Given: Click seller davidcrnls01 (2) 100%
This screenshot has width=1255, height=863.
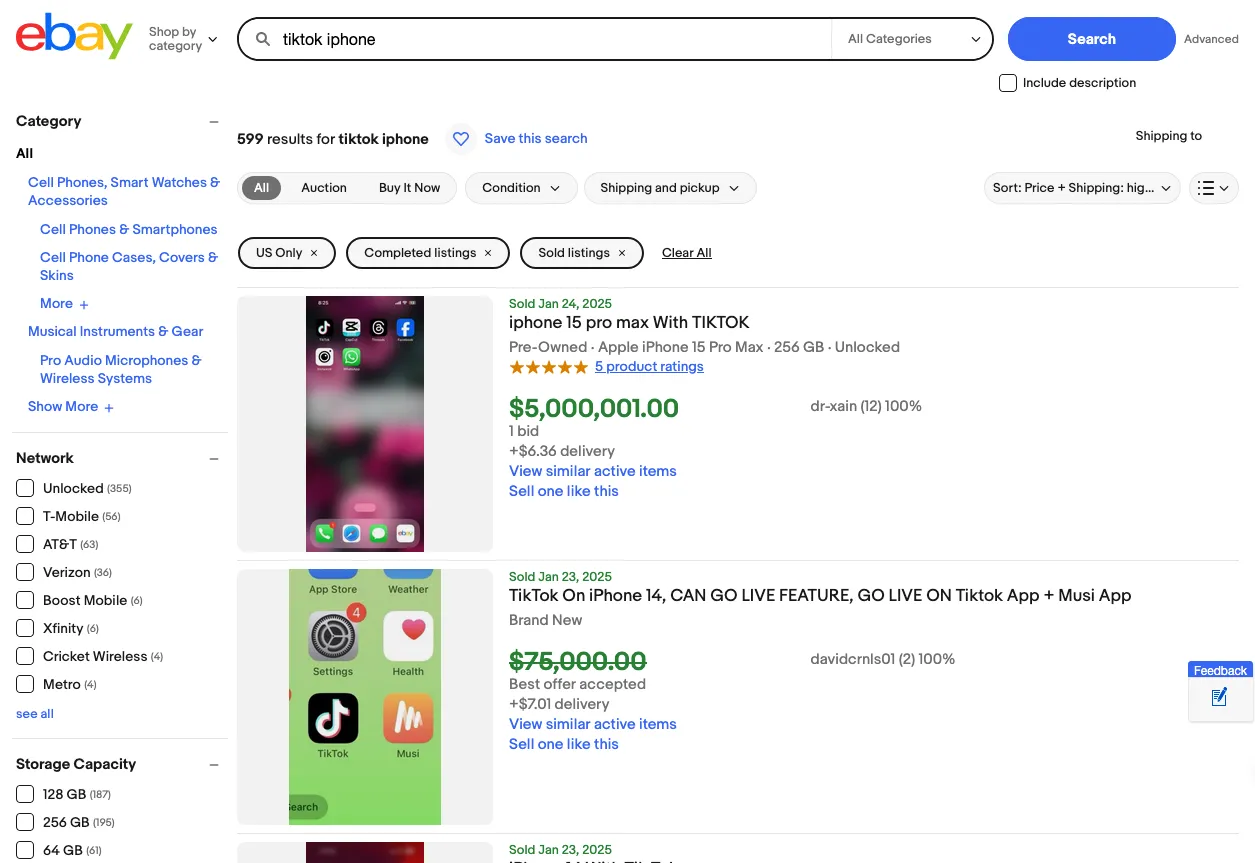Looking at the screenshot, I should pos(883,660).
